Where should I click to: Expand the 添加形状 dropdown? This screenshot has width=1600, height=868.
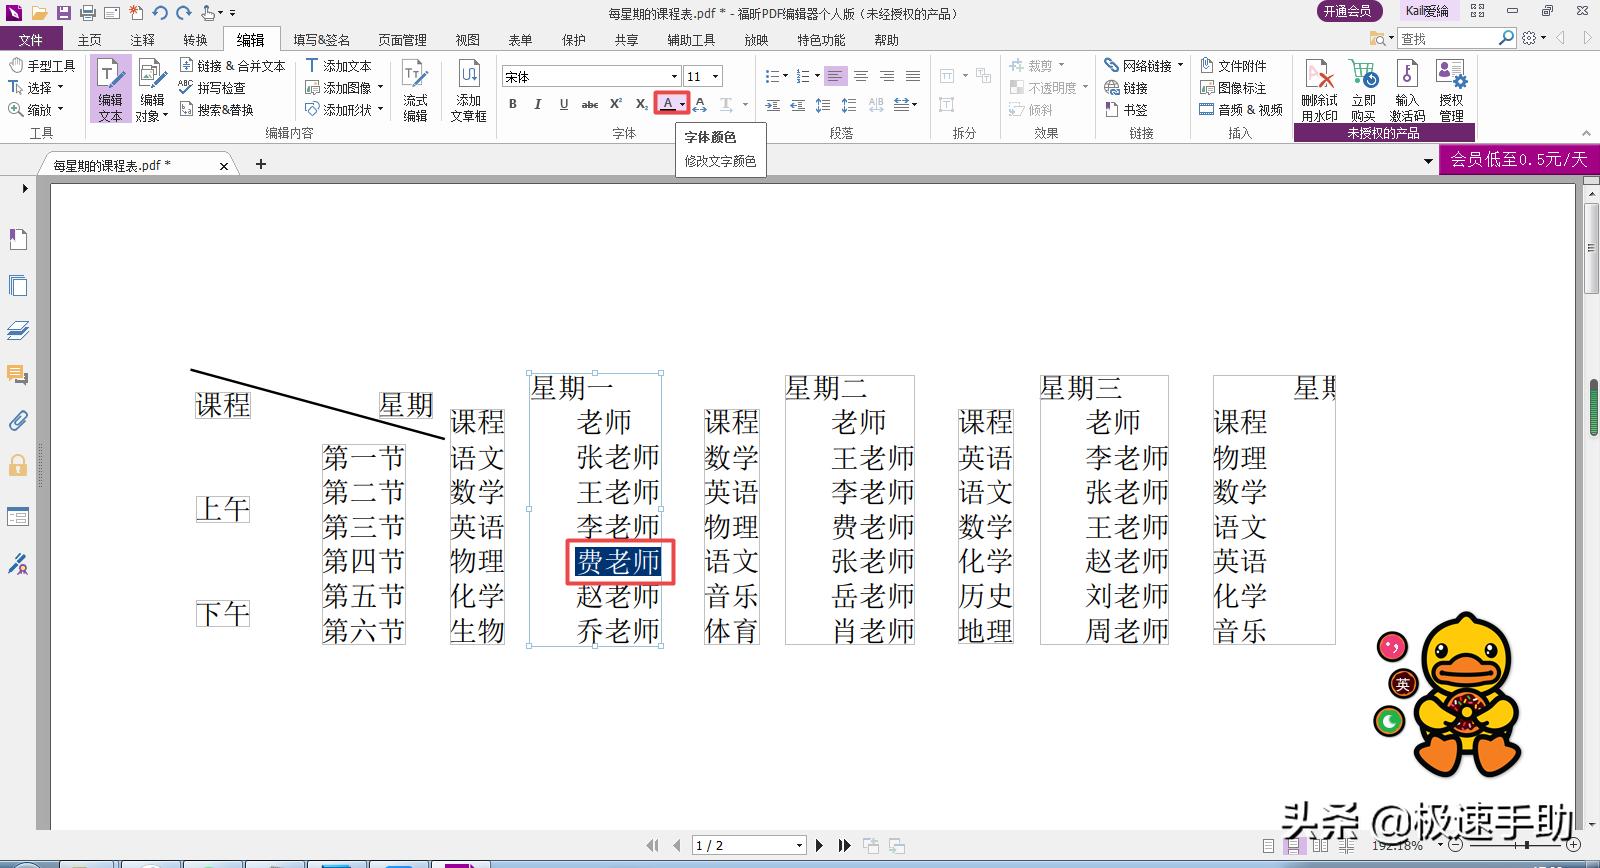[x=381, y=109]
